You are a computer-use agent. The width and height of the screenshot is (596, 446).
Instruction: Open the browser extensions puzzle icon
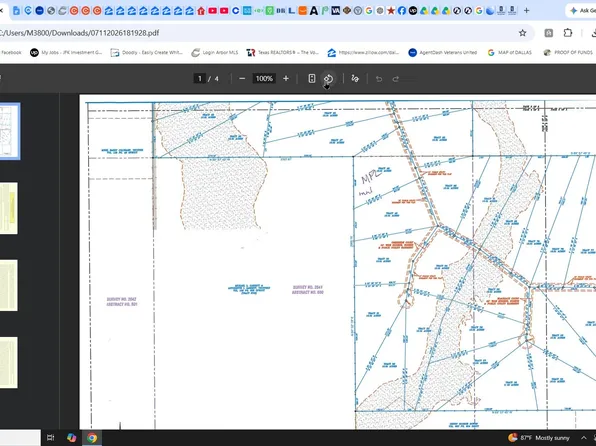pos(568,33)
